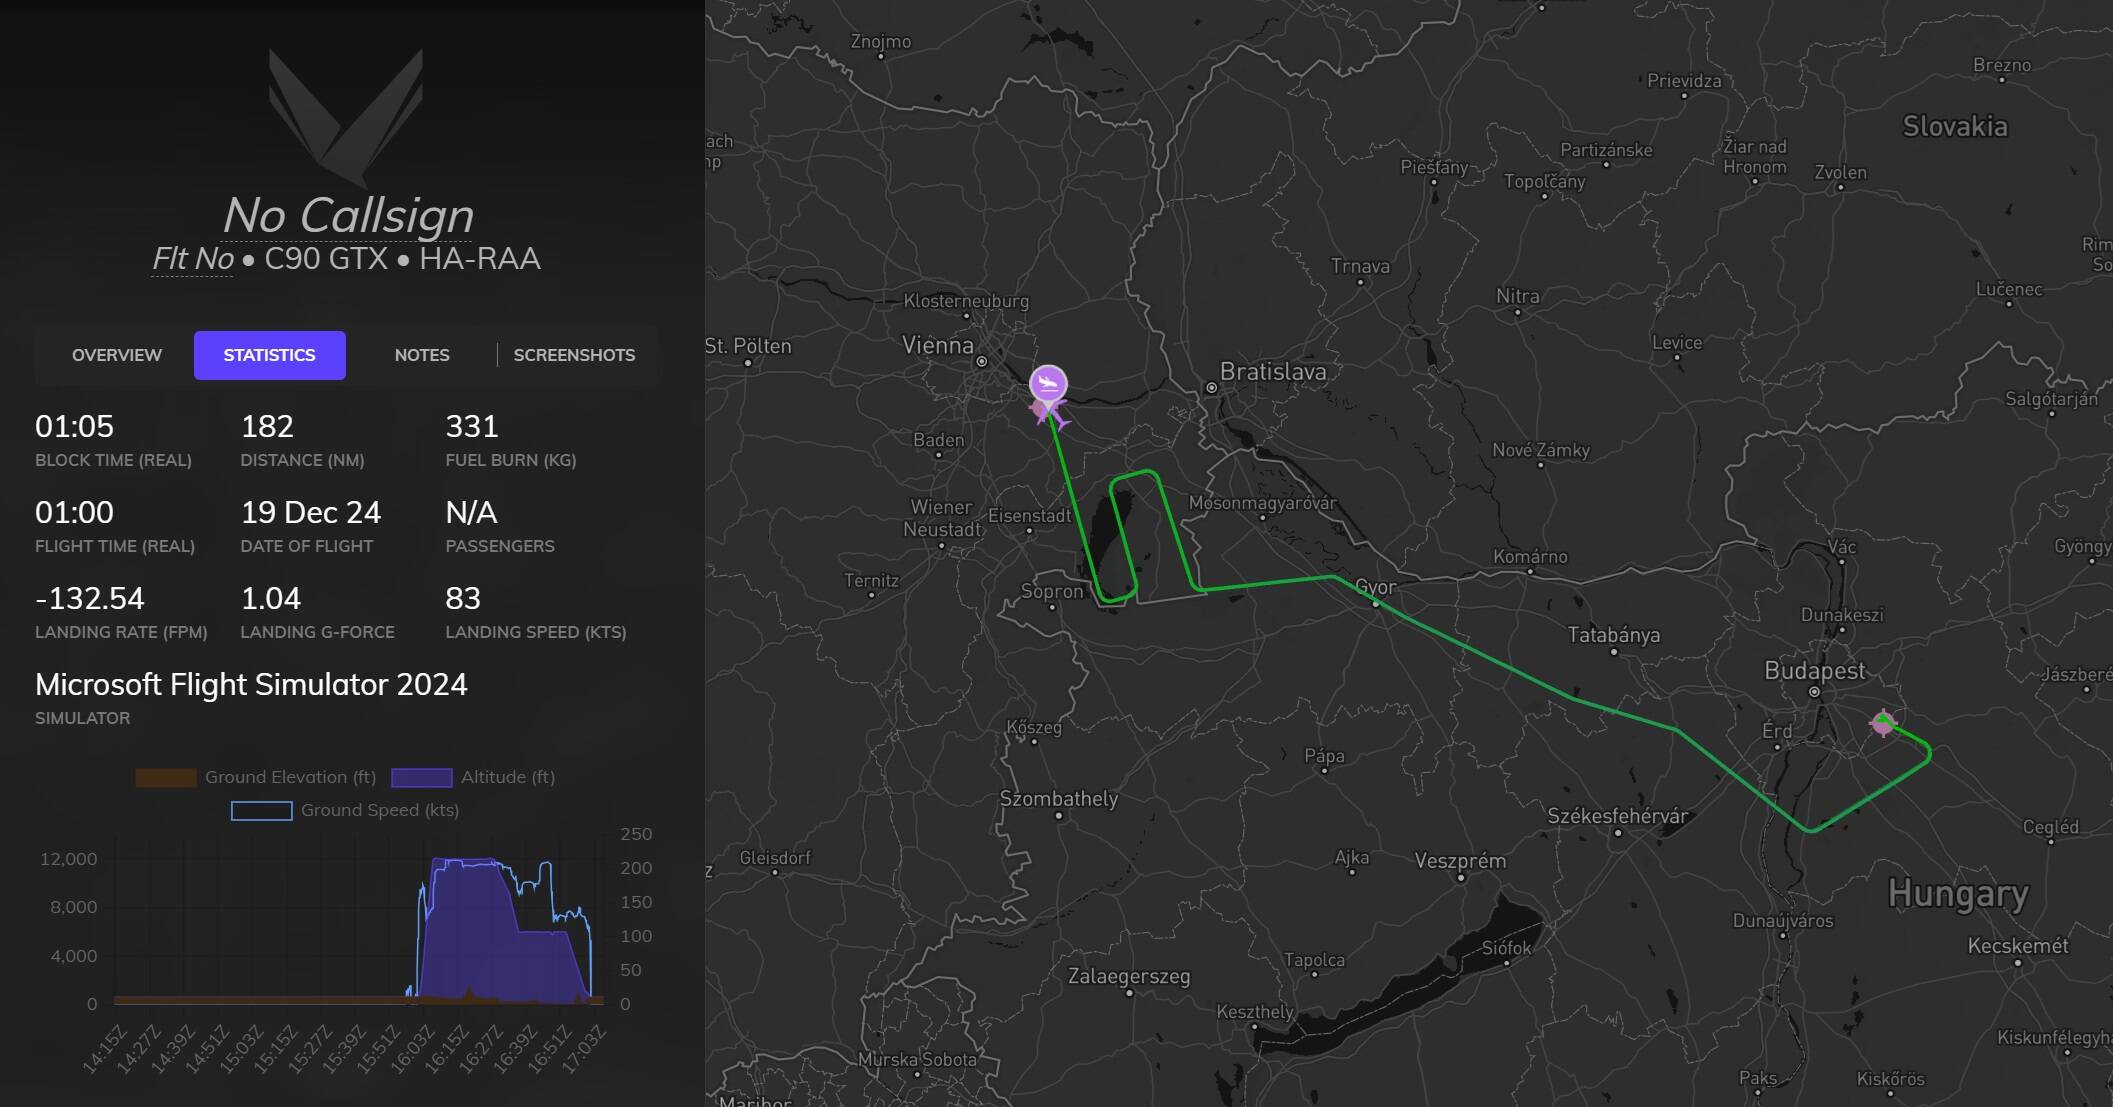Image resolution: width=2113 pixels, height=1107 pixels.
Task: Click aircraft registration HA-RAA
Action: tap(480, 259)
